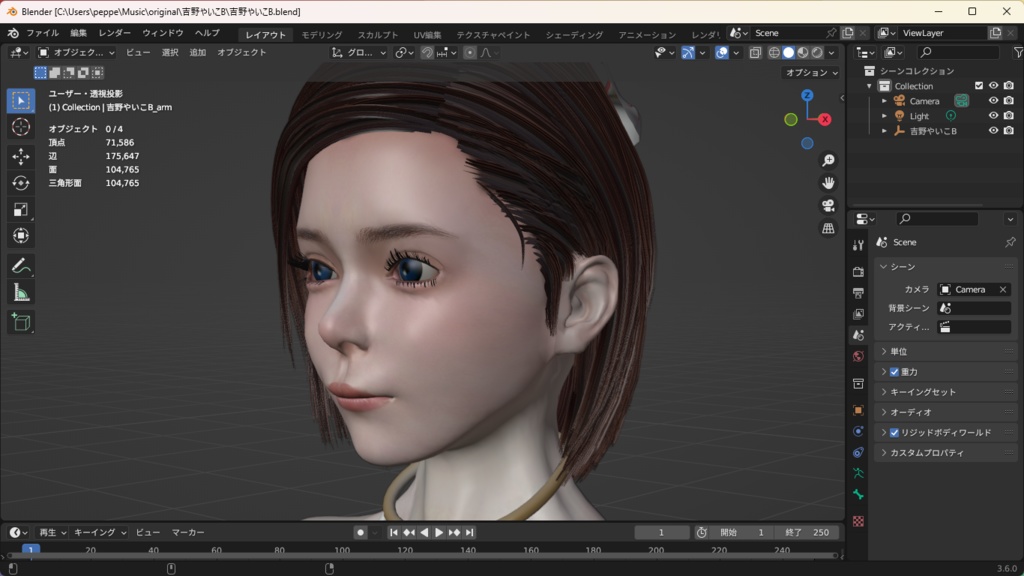Click the マーカー menu in timeline
1024x576 pixels.
pos(188,533)
